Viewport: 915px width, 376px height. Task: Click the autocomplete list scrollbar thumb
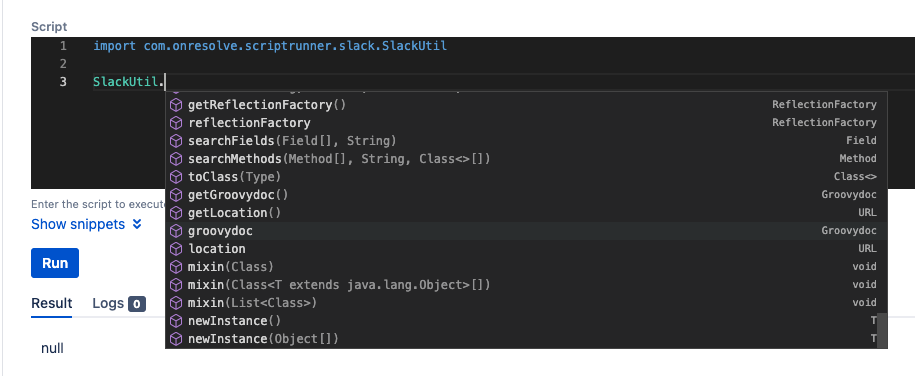coord(882,330)
